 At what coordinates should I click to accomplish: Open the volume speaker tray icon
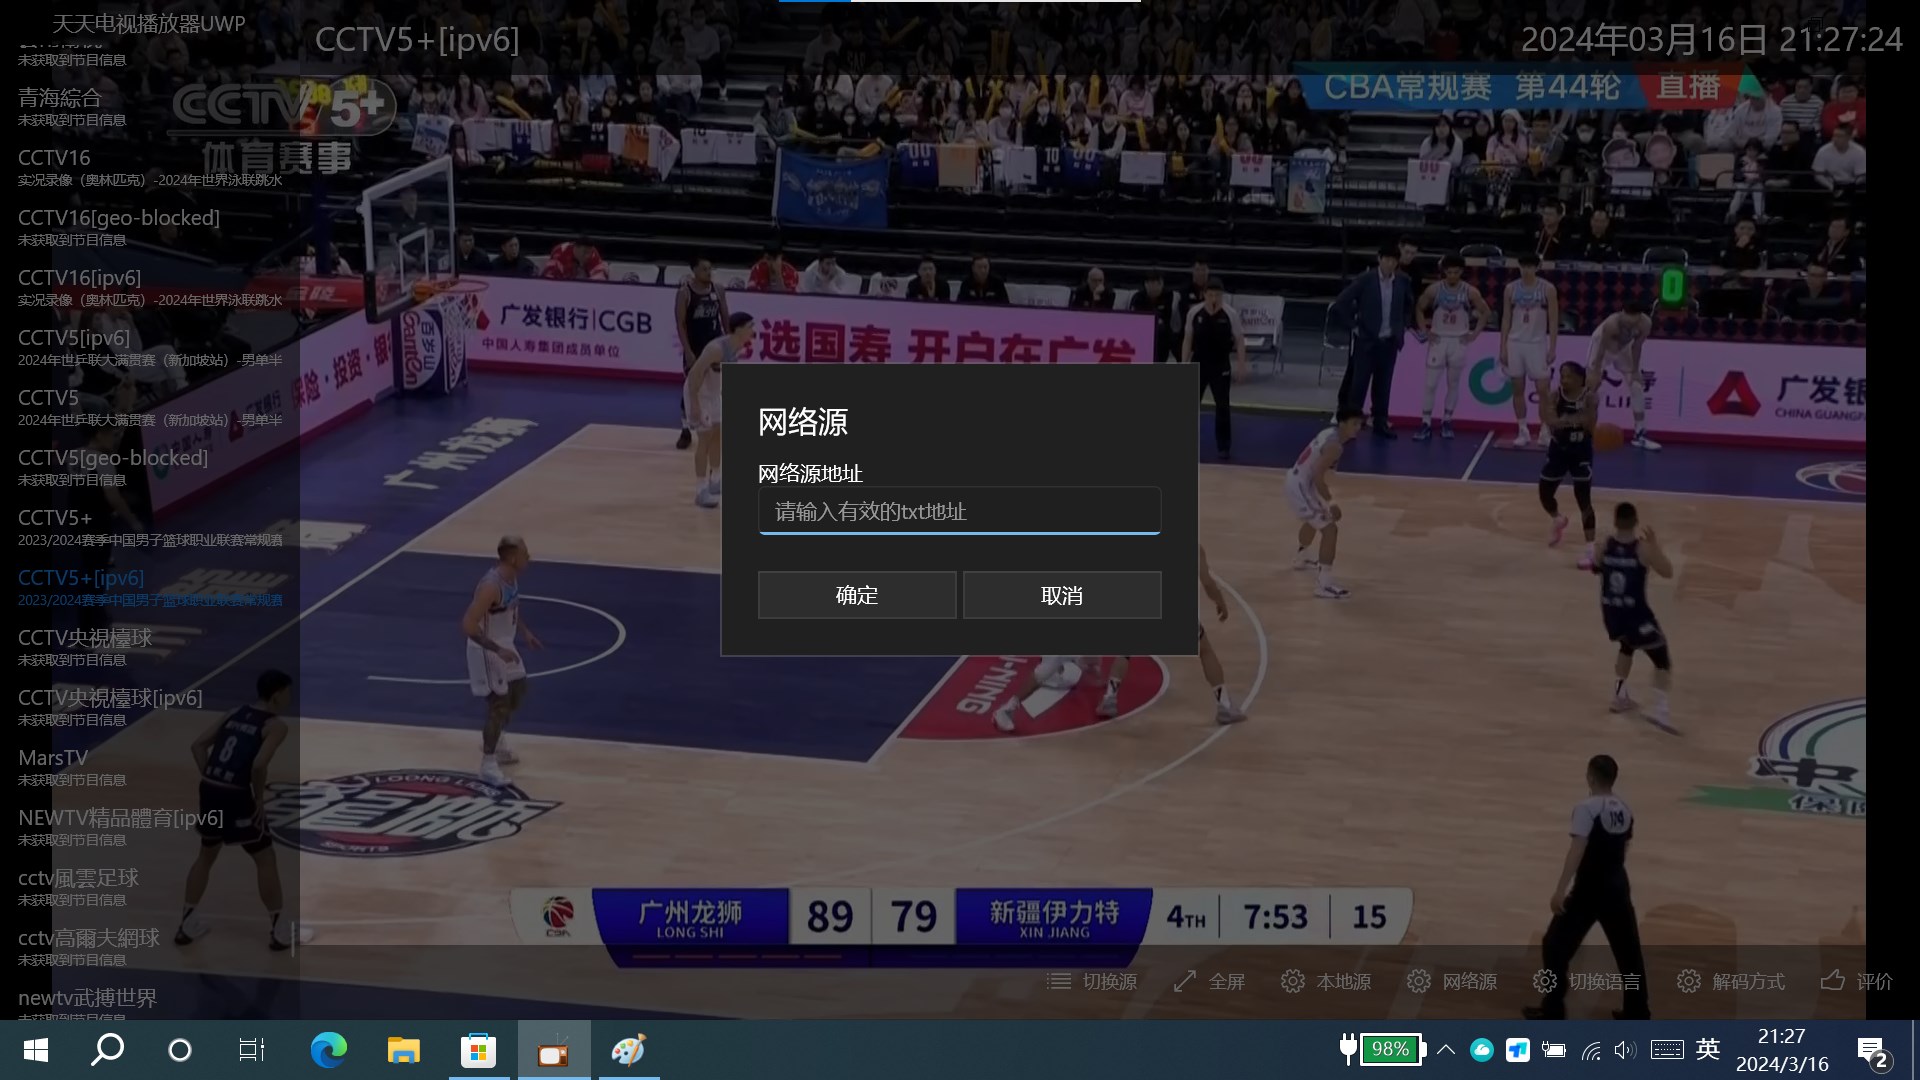(x=1624, y=1049)
